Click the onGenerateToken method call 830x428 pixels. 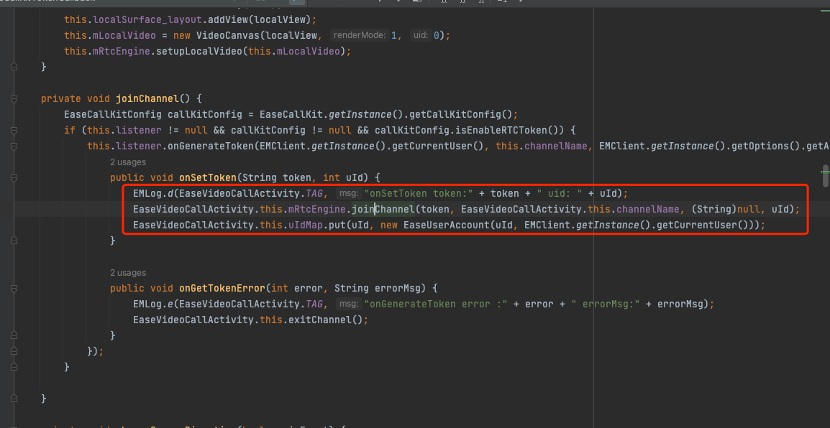(210, 146)
